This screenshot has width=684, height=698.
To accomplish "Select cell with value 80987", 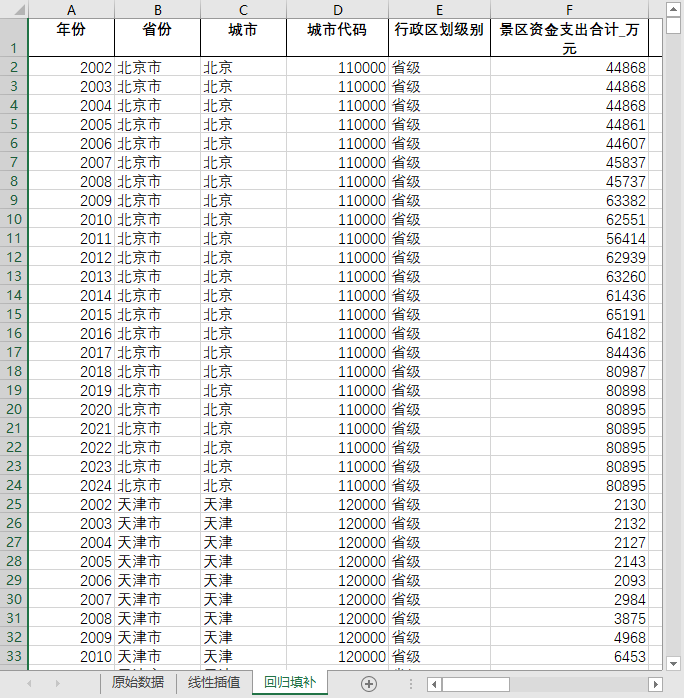I will coord(570,371).
